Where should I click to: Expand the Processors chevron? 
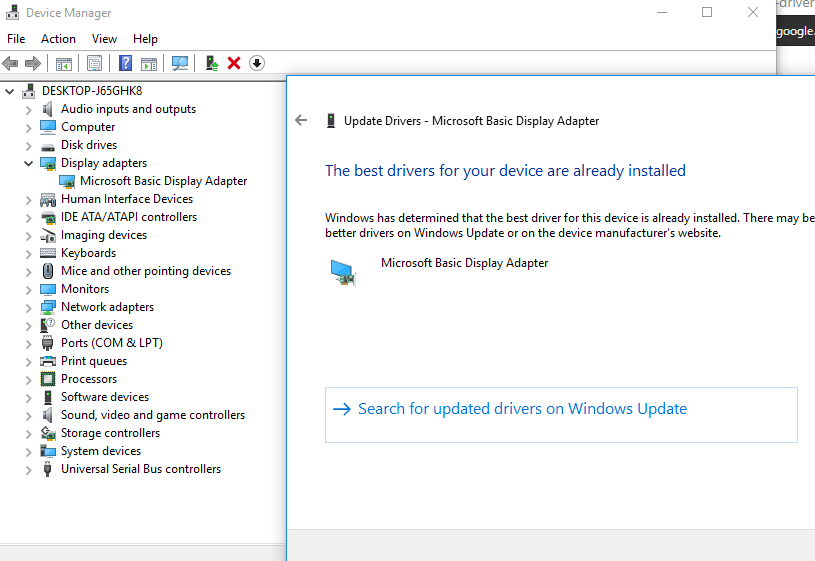click(29, 380)
